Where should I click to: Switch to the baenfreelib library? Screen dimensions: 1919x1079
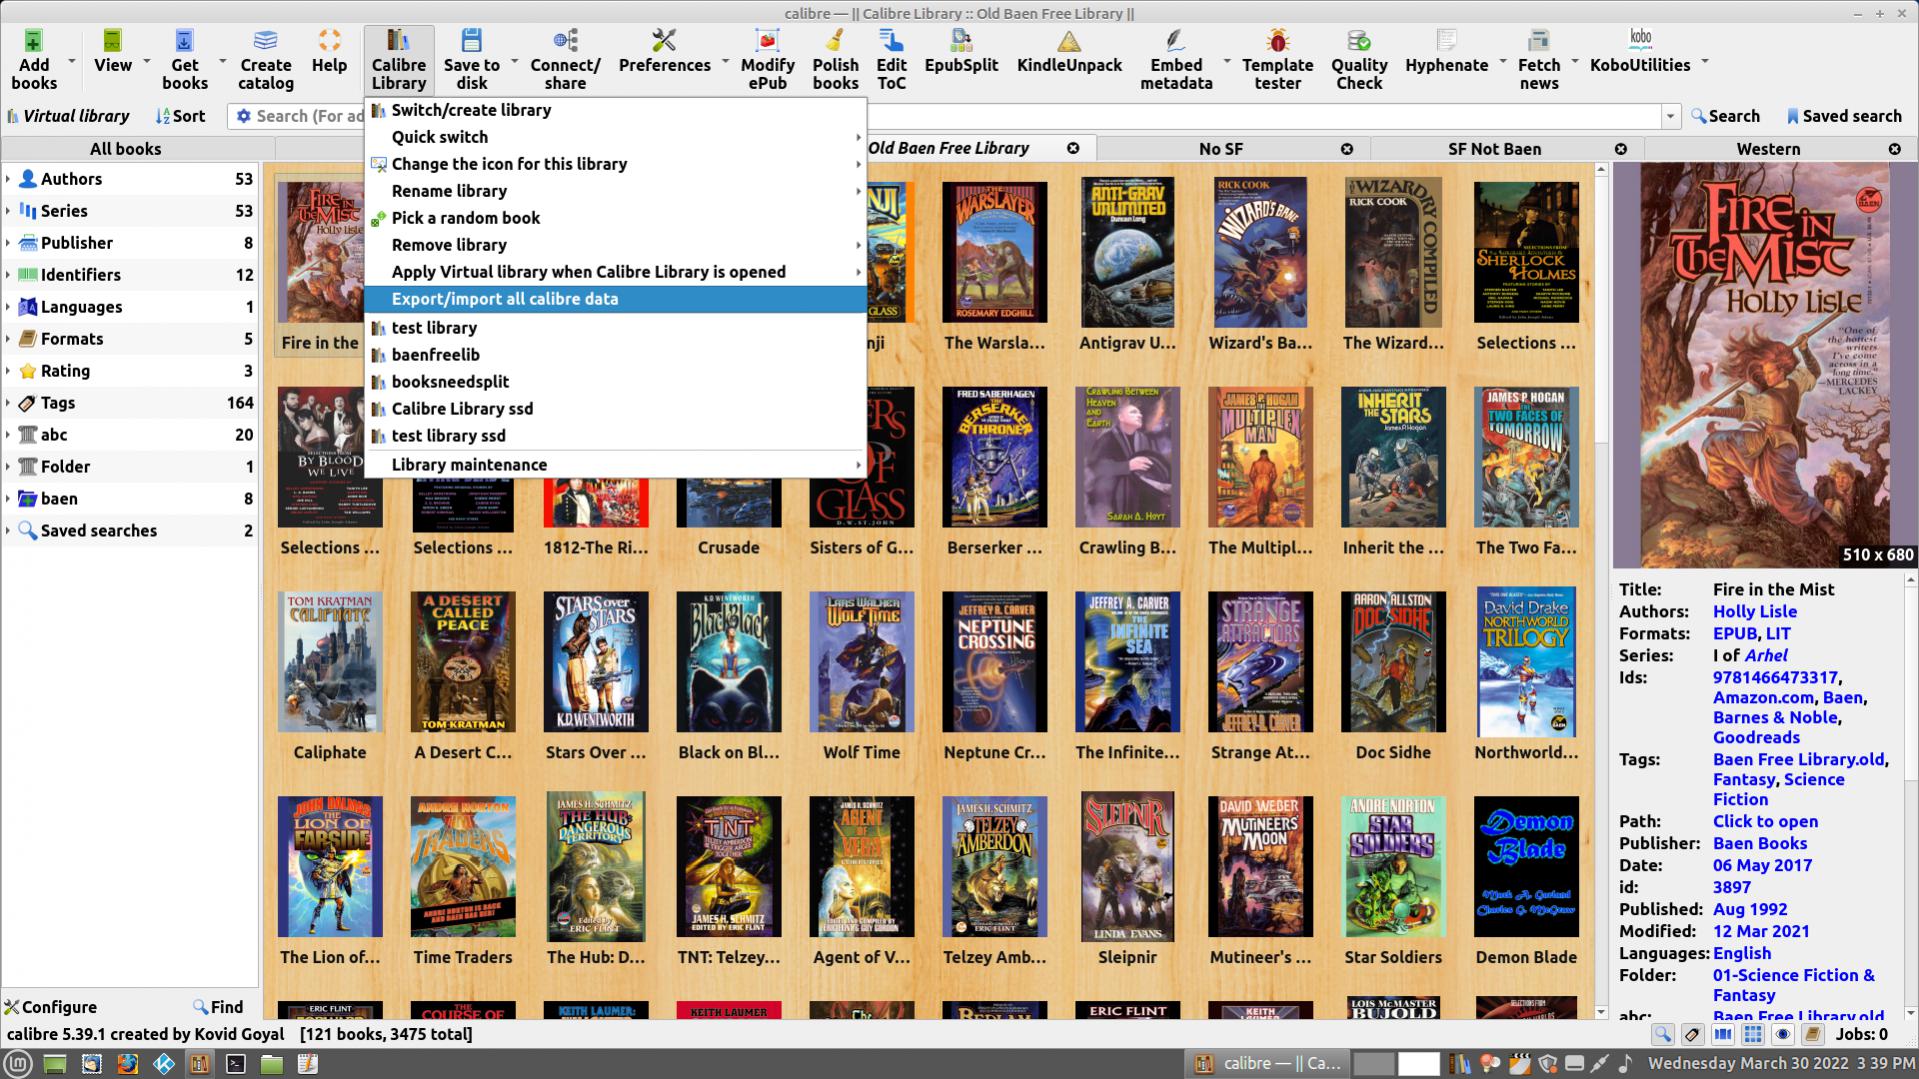615,355
